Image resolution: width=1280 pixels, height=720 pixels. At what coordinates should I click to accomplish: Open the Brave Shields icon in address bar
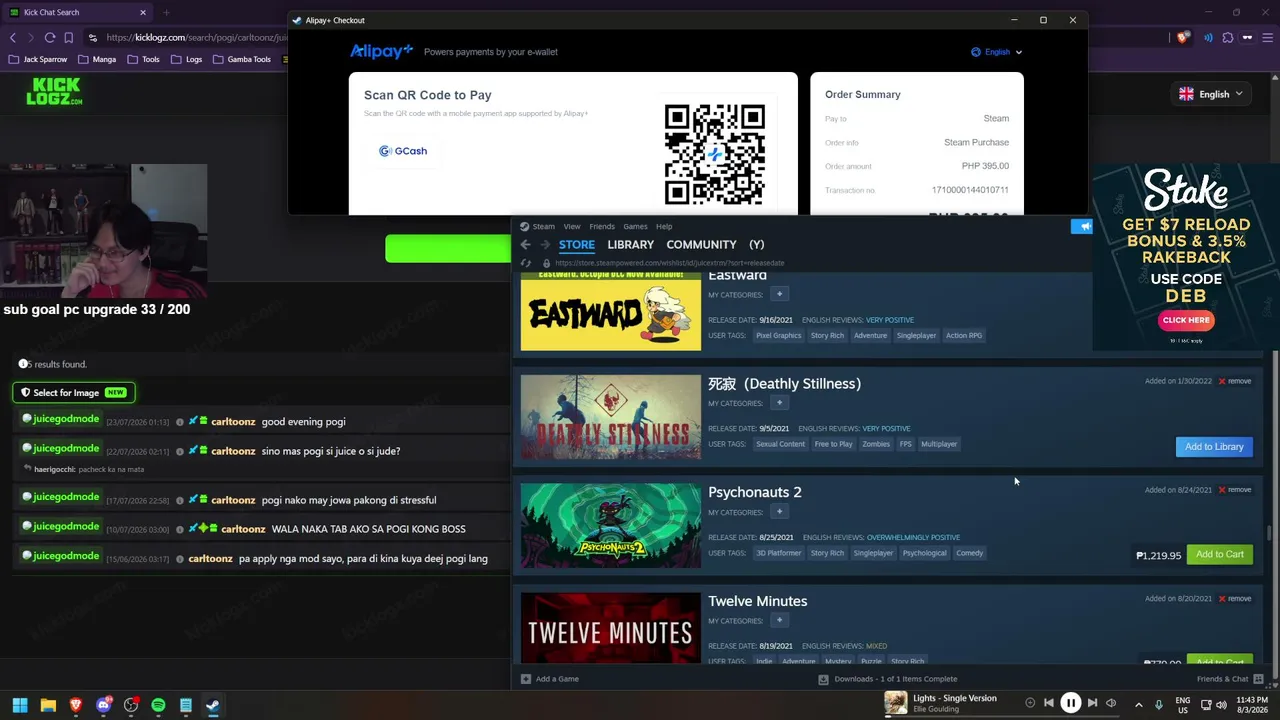click(1184, 38)
